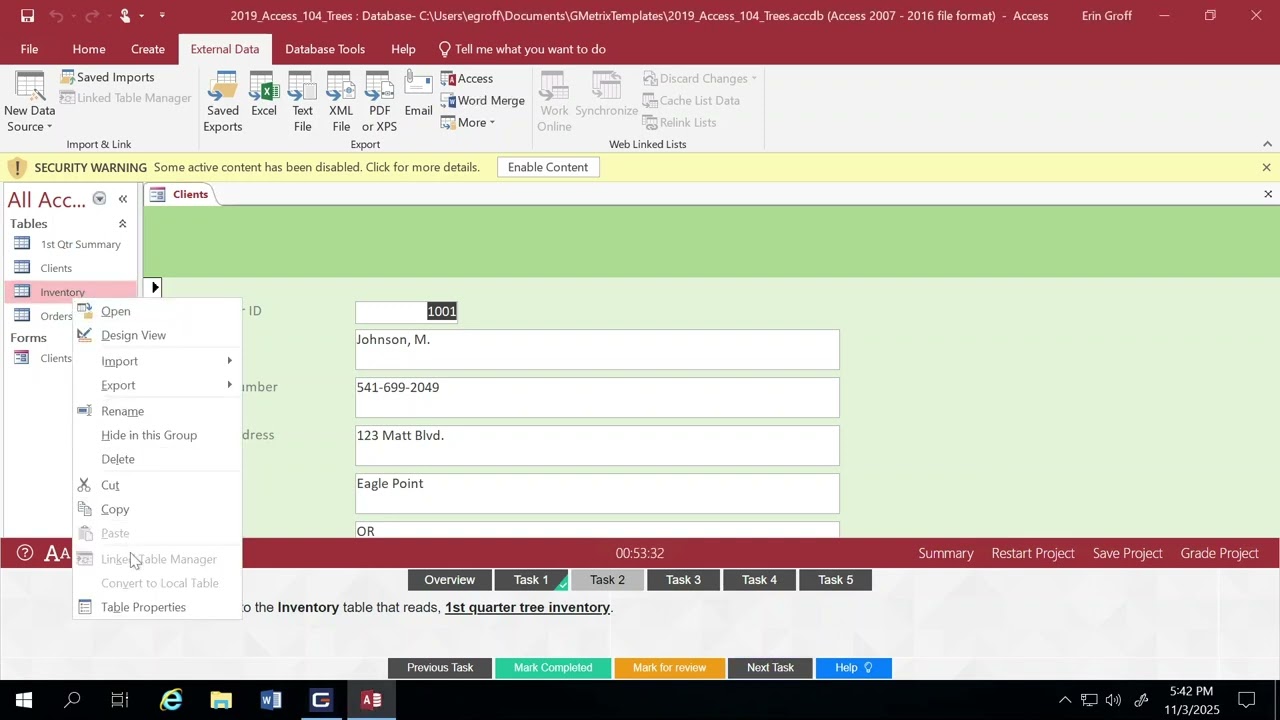Open the Database Tools tab
Image resolution: width=1280 pixels, height=720 pixels.
325,49
